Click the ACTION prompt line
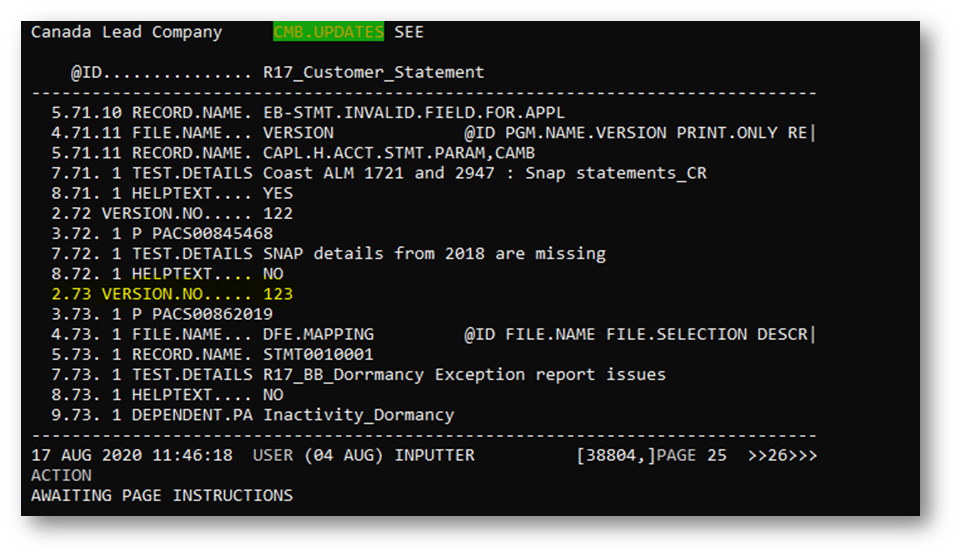 tap(61, 475)
